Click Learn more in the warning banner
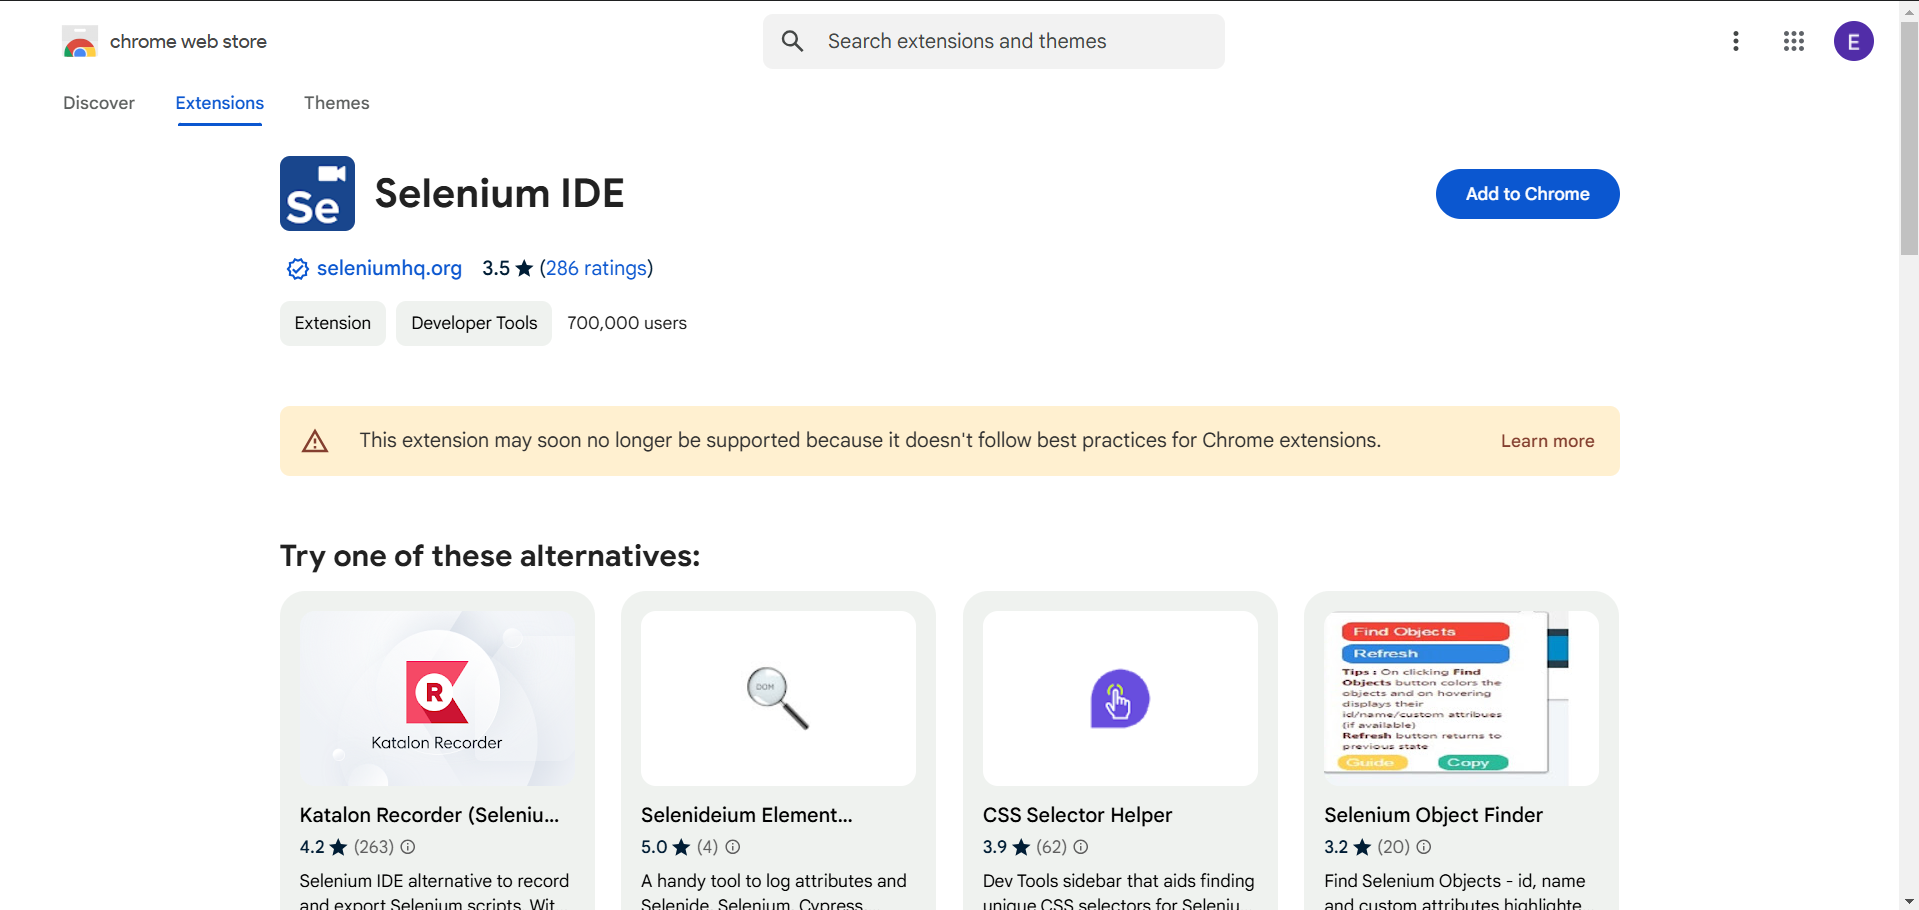Screen dimensions: 1919x910 (1547, 441)
